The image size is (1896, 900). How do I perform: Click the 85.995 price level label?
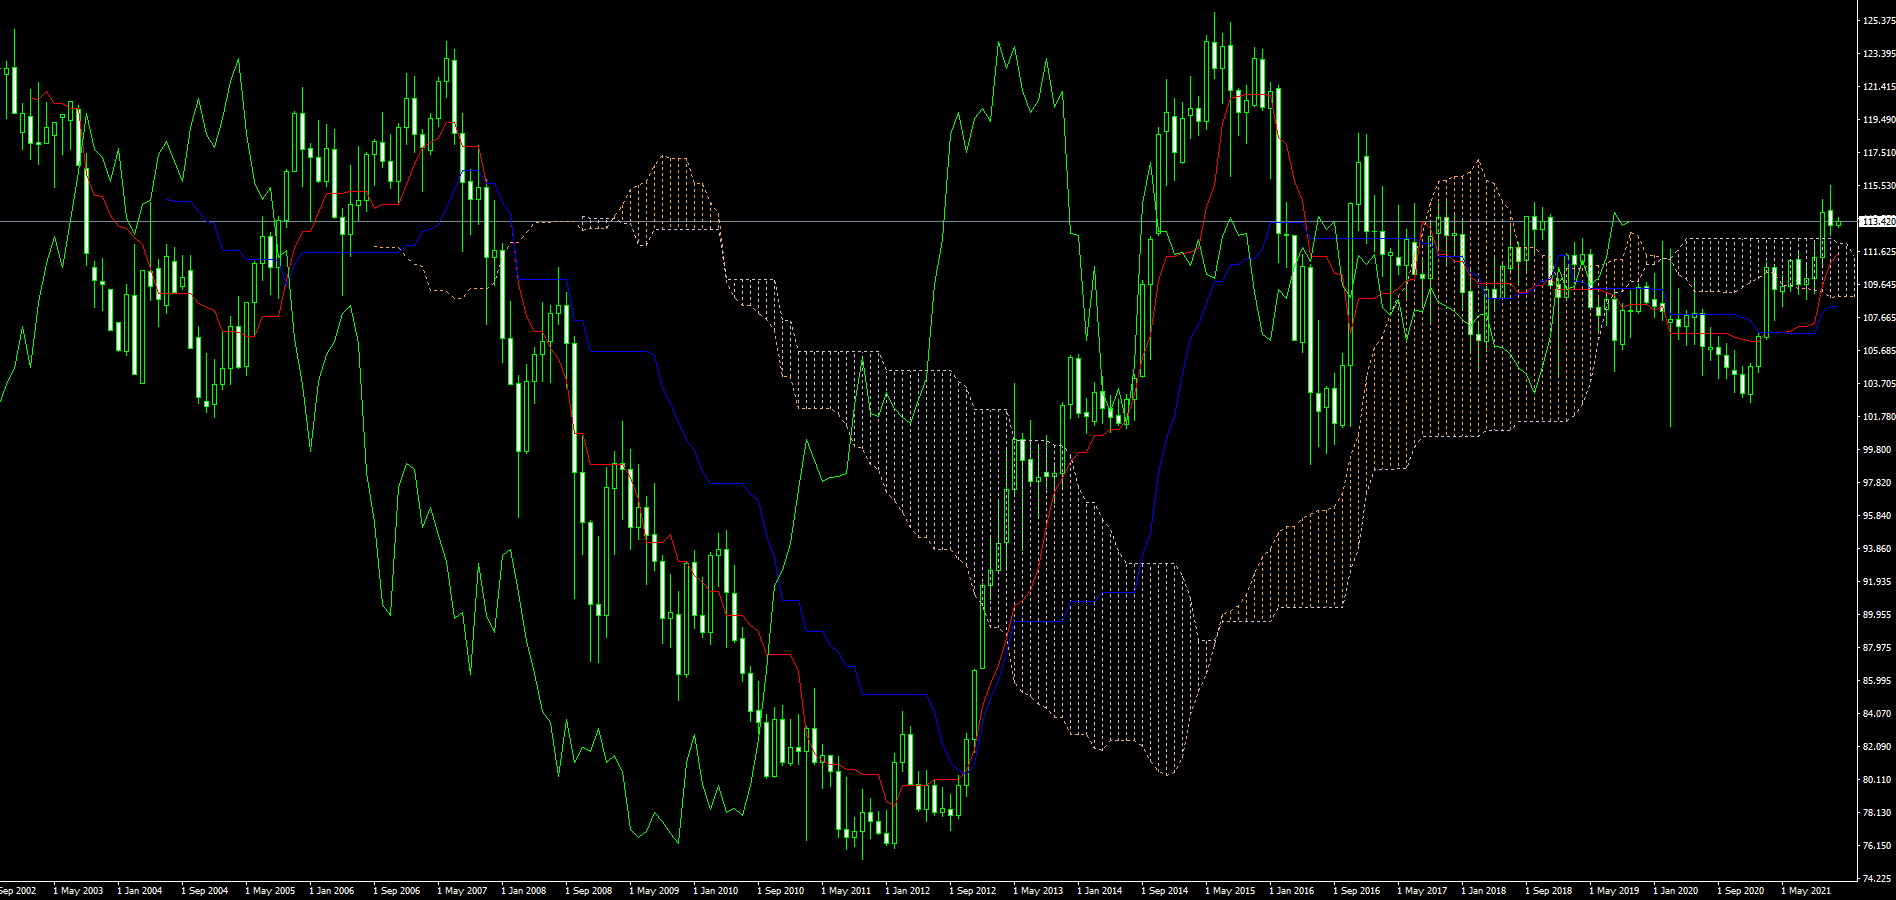point(1877,680)
